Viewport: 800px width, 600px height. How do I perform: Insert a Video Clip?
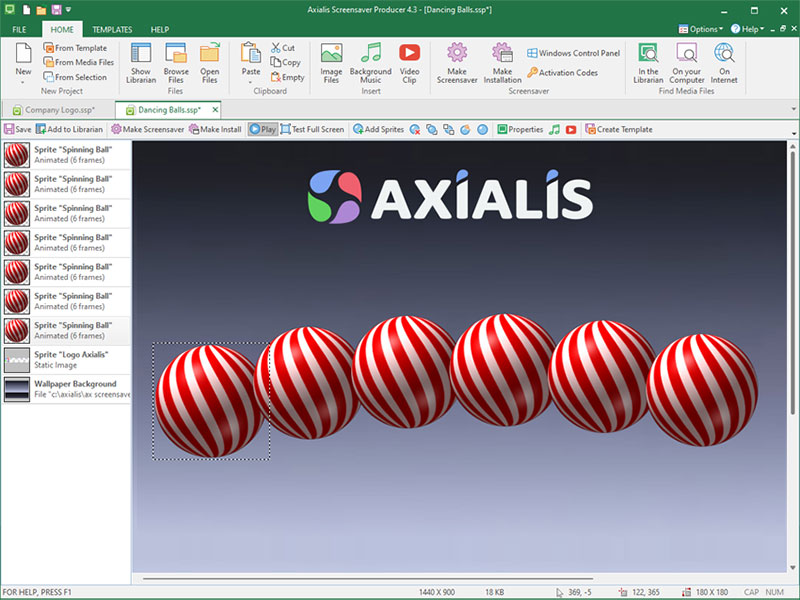tap(409, 62)
